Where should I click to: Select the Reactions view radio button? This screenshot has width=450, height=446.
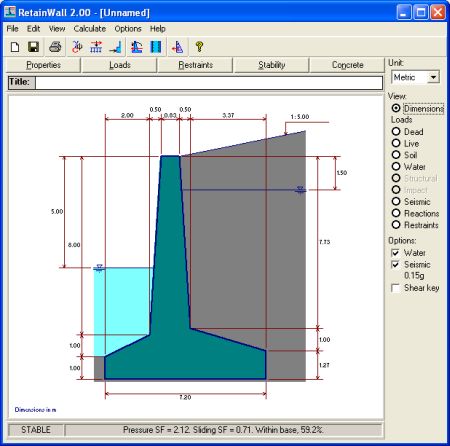396,213
